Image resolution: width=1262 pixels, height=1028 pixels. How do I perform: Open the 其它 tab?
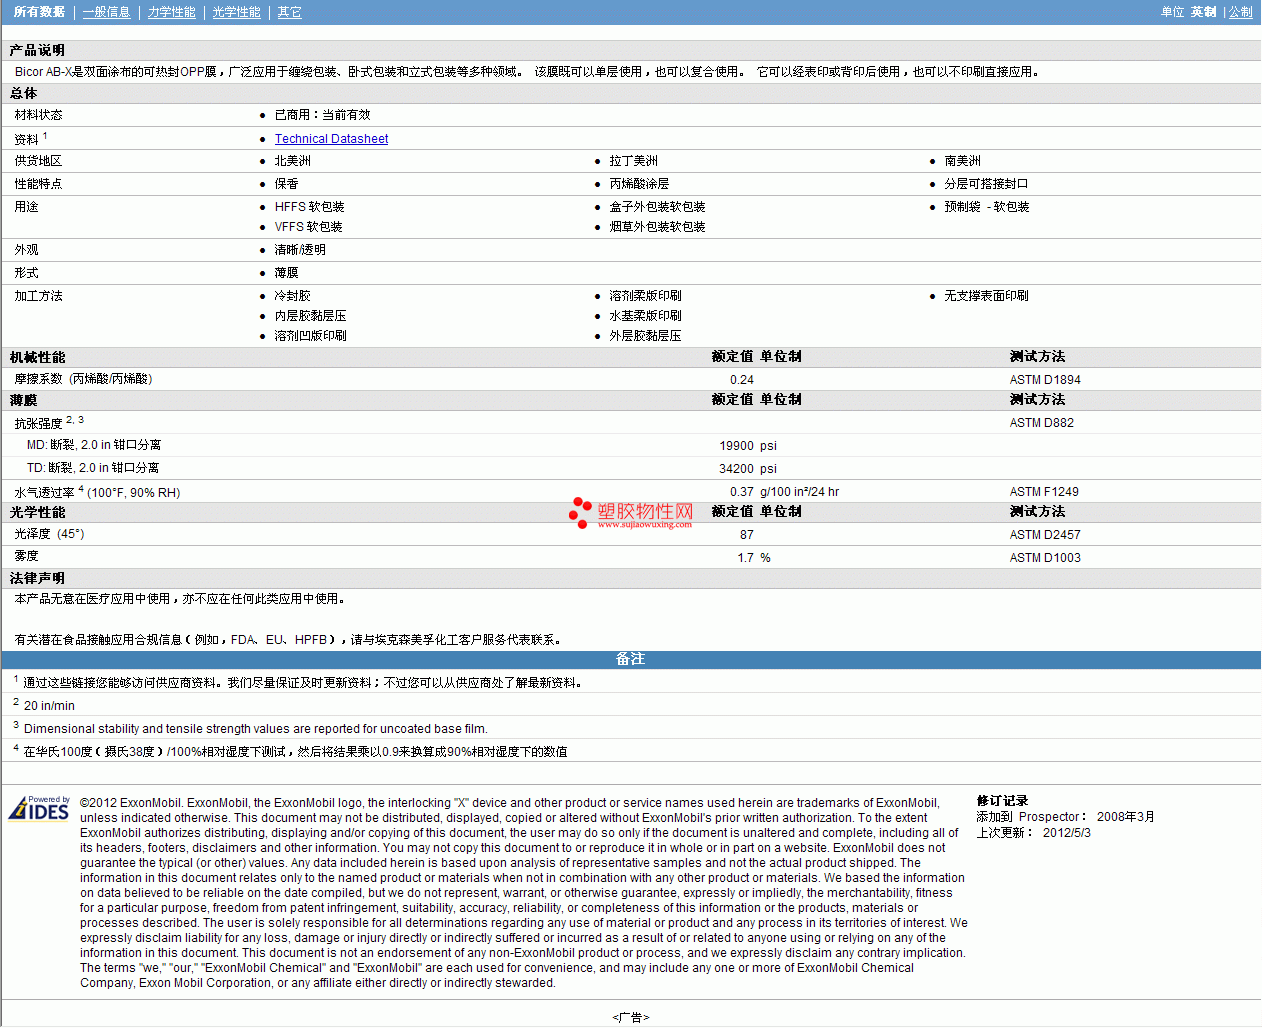point(290,12)
